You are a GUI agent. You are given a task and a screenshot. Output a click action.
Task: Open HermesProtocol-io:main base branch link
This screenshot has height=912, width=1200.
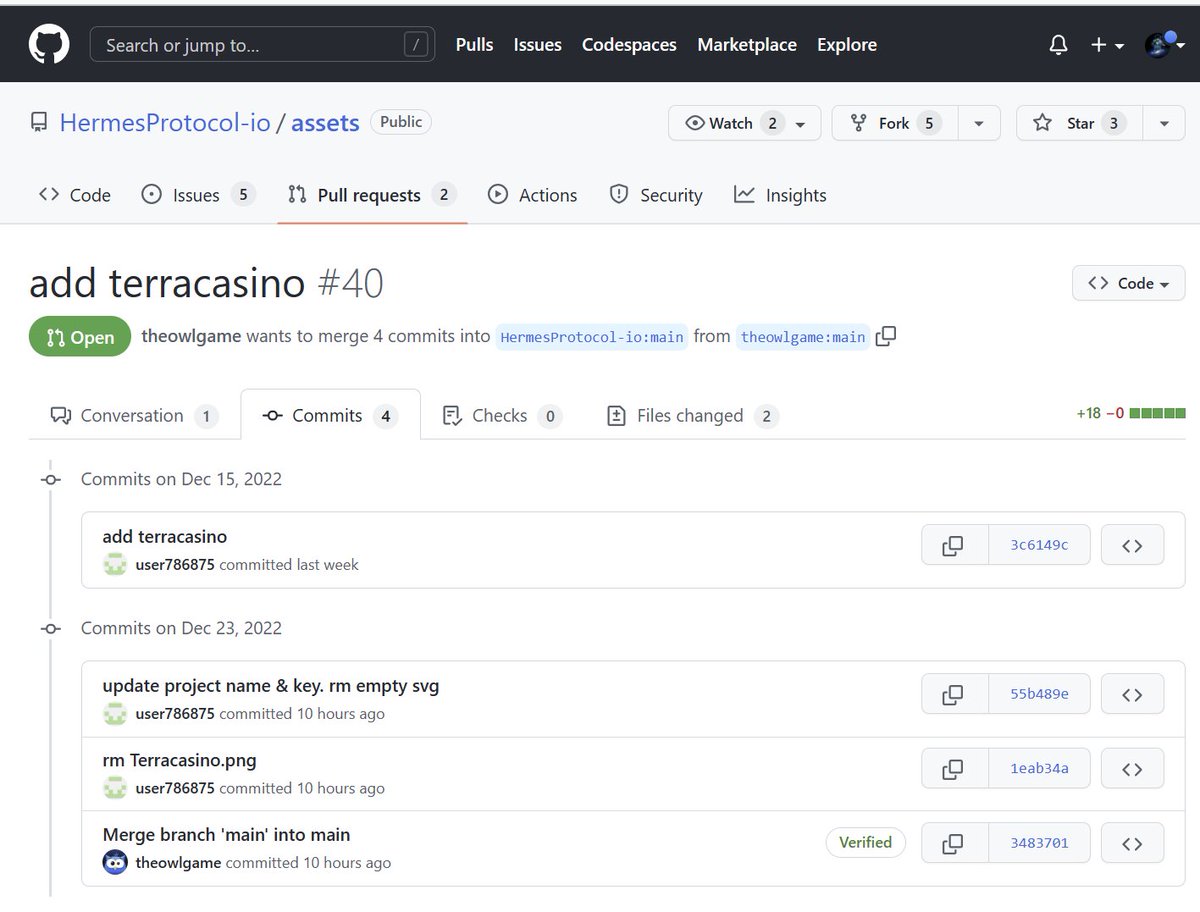592,337
